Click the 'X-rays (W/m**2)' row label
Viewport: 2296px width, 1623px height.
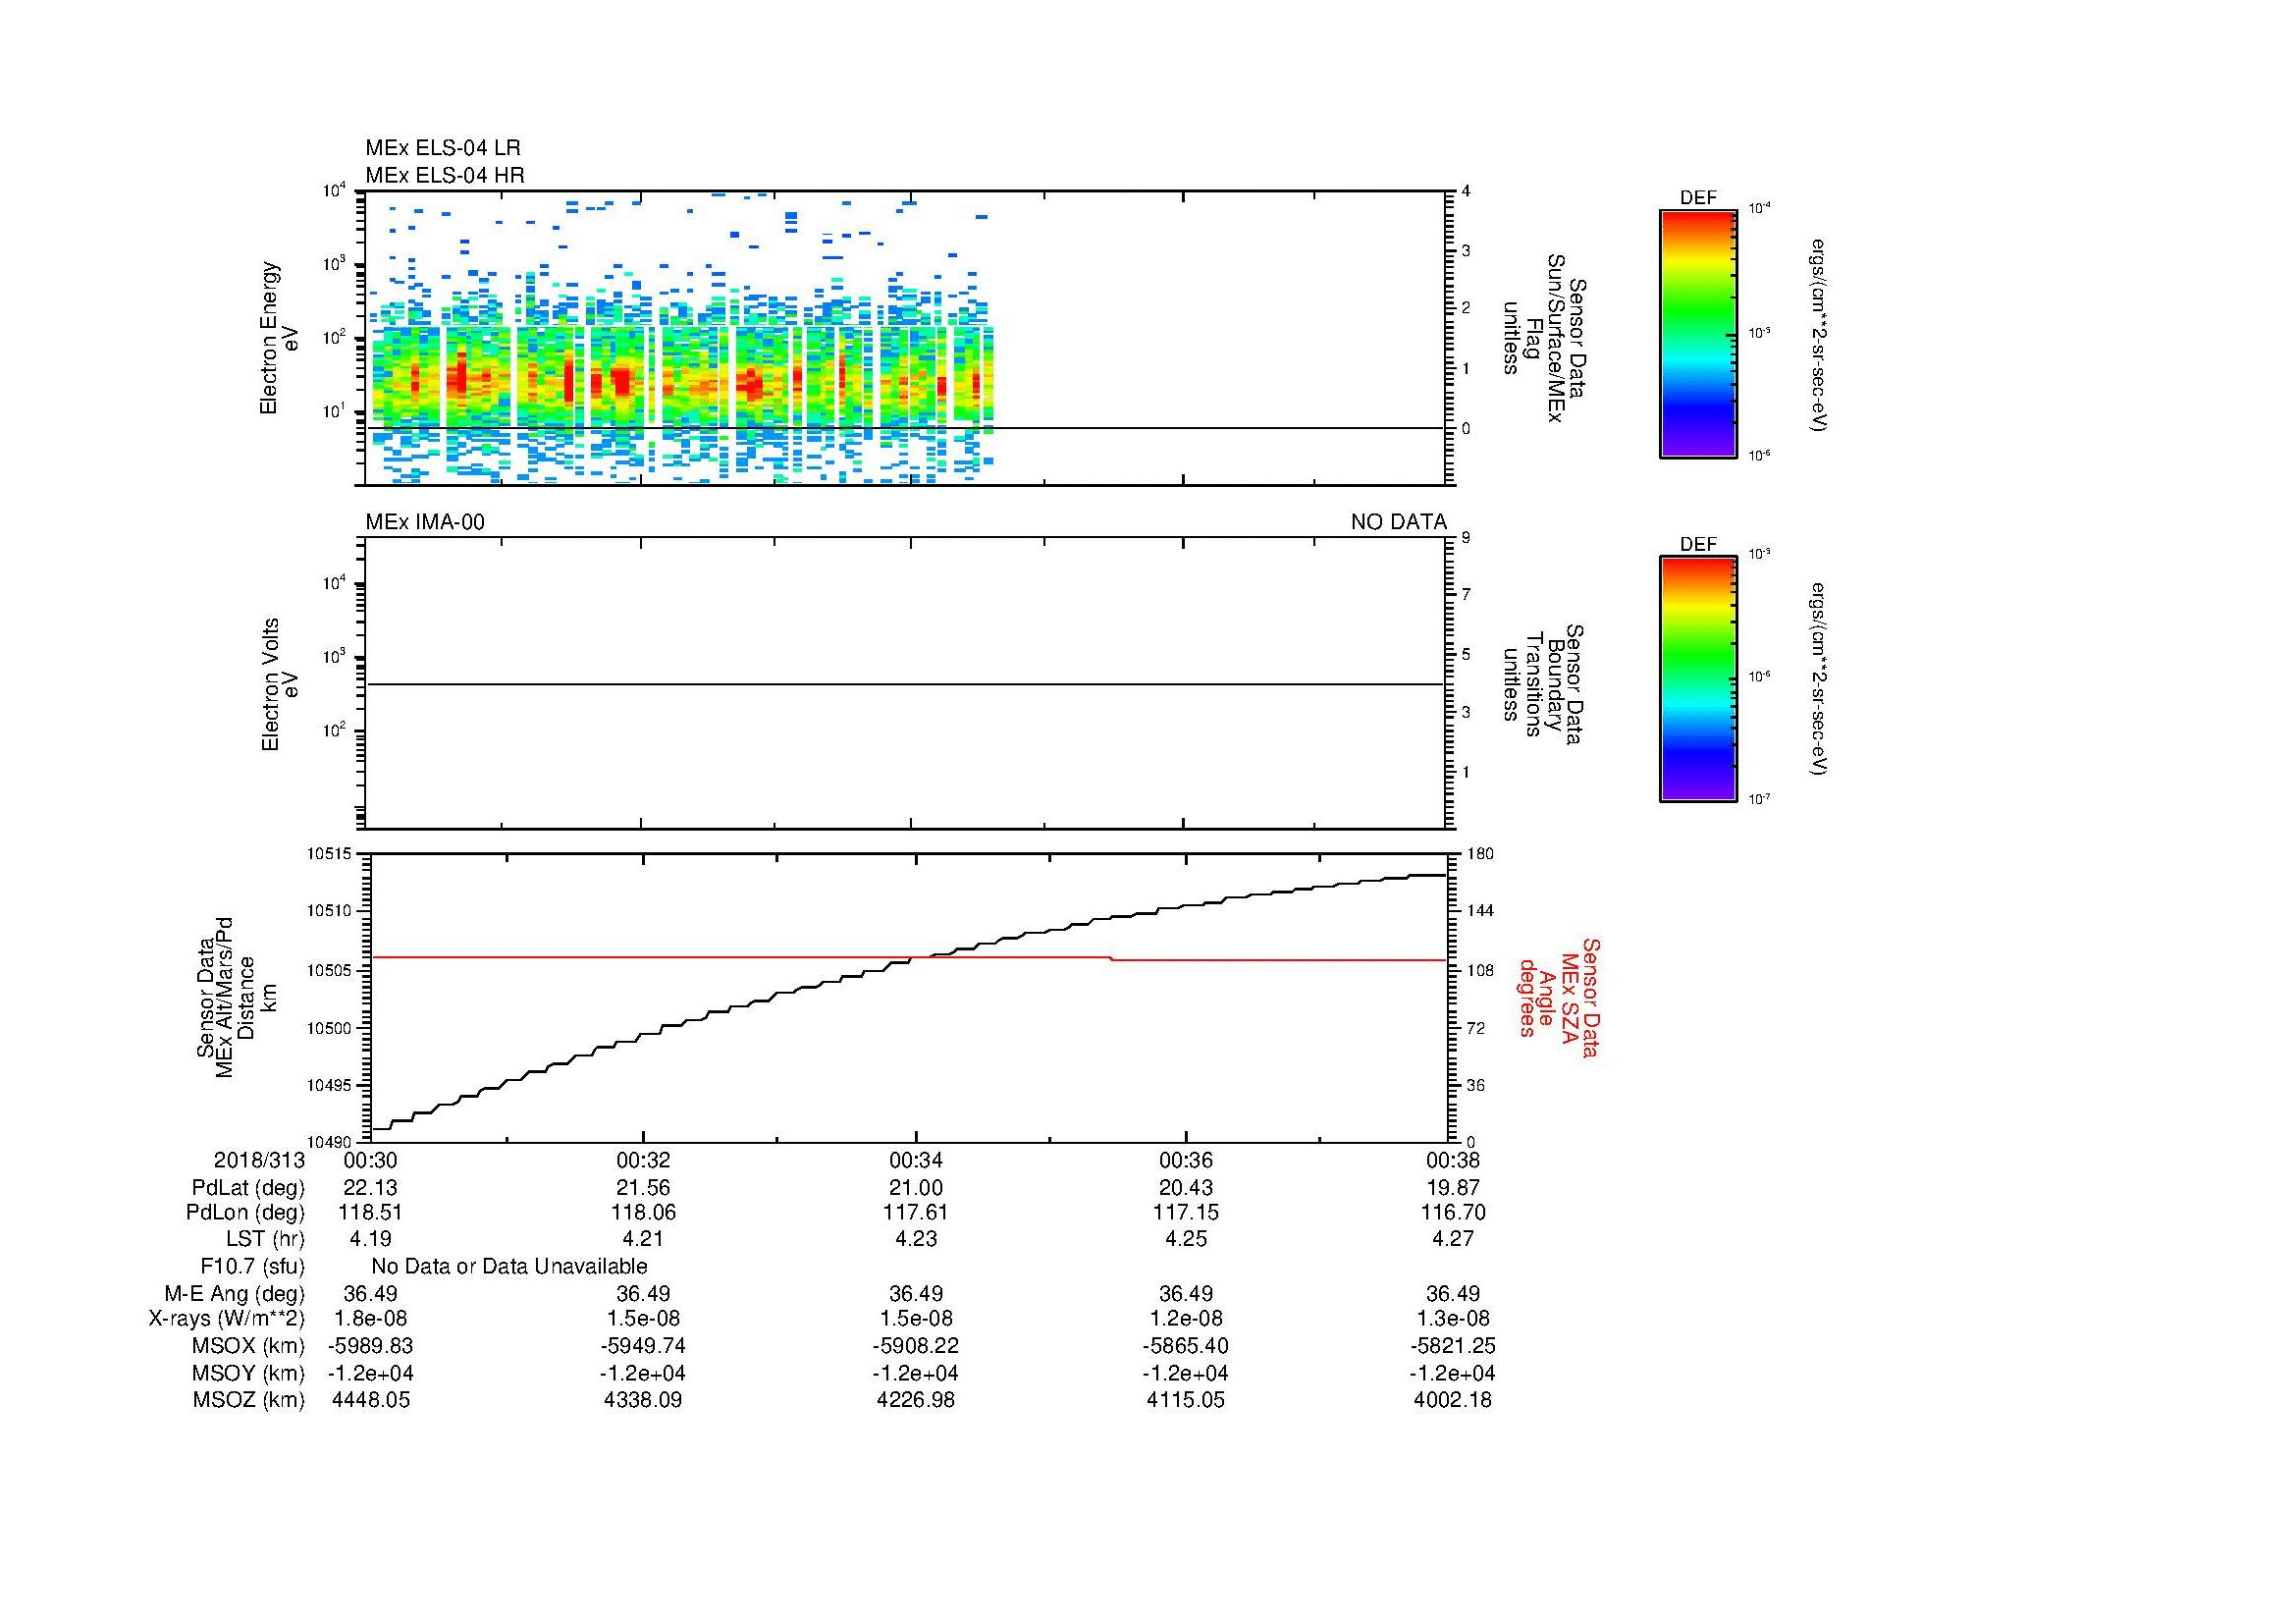(x=227, y=1319)
